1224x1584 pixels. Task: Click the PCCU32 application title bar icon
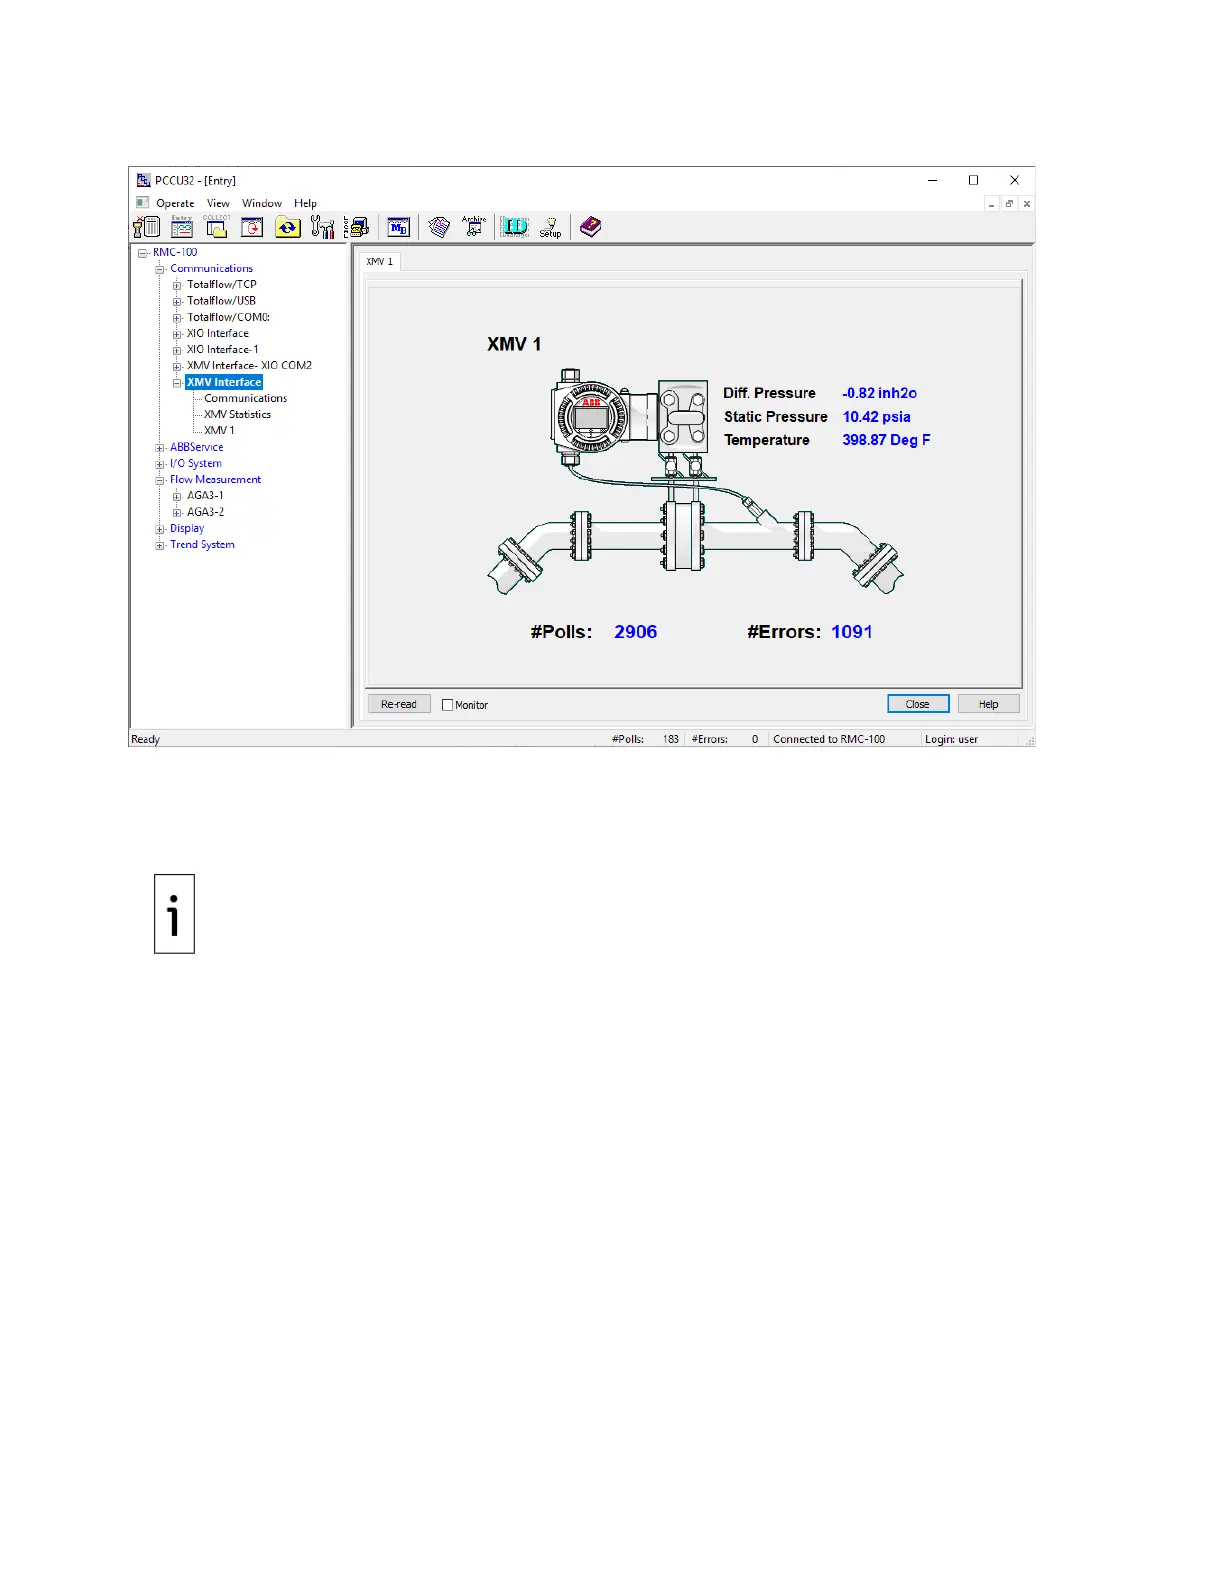point(143,181)
